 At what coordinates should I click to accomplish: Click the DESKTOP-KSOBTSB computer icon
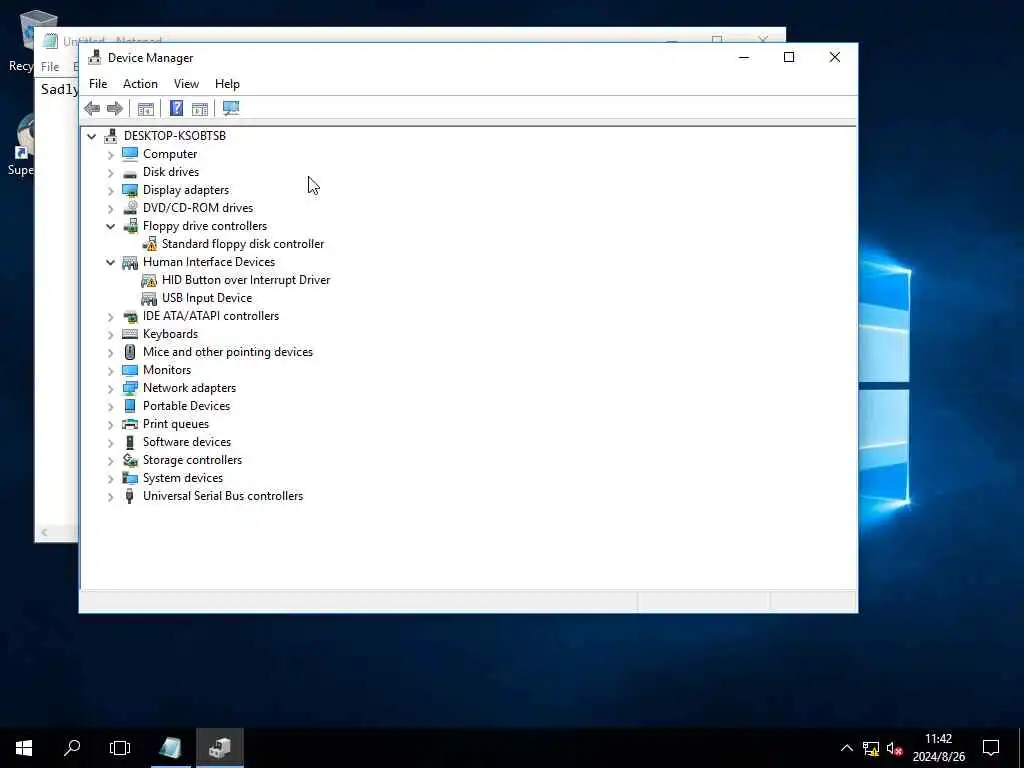pos(111,136)
